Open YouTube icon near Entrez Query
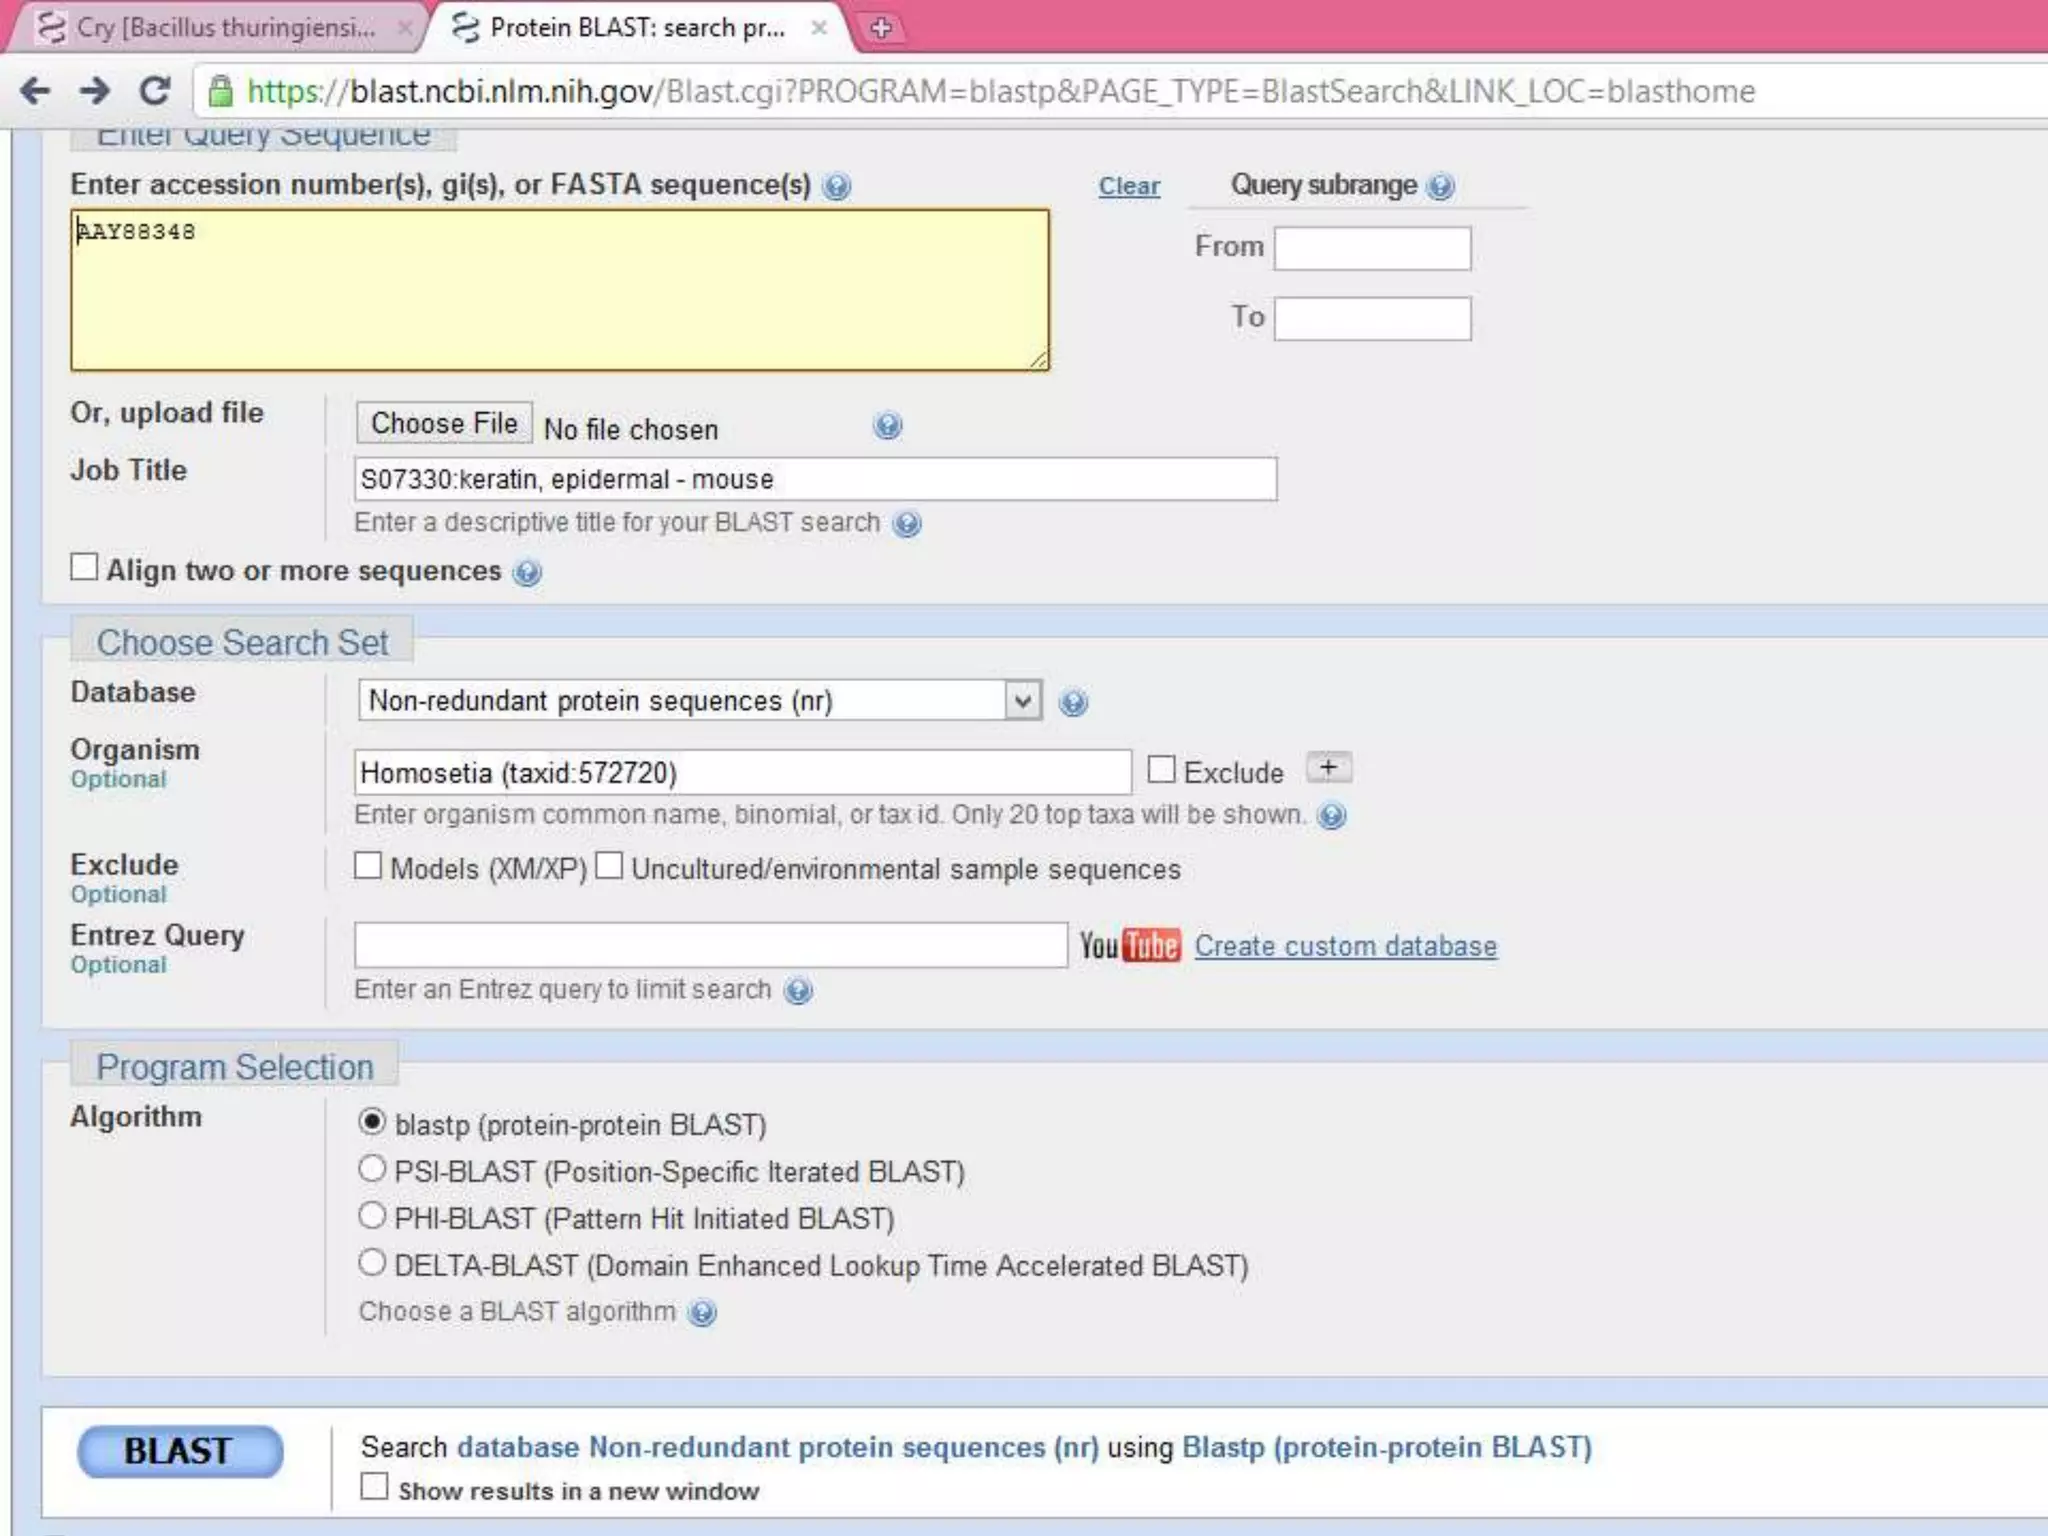Image resolution: width=2048 pixels, height=1536 pixels. (1130, 945)
